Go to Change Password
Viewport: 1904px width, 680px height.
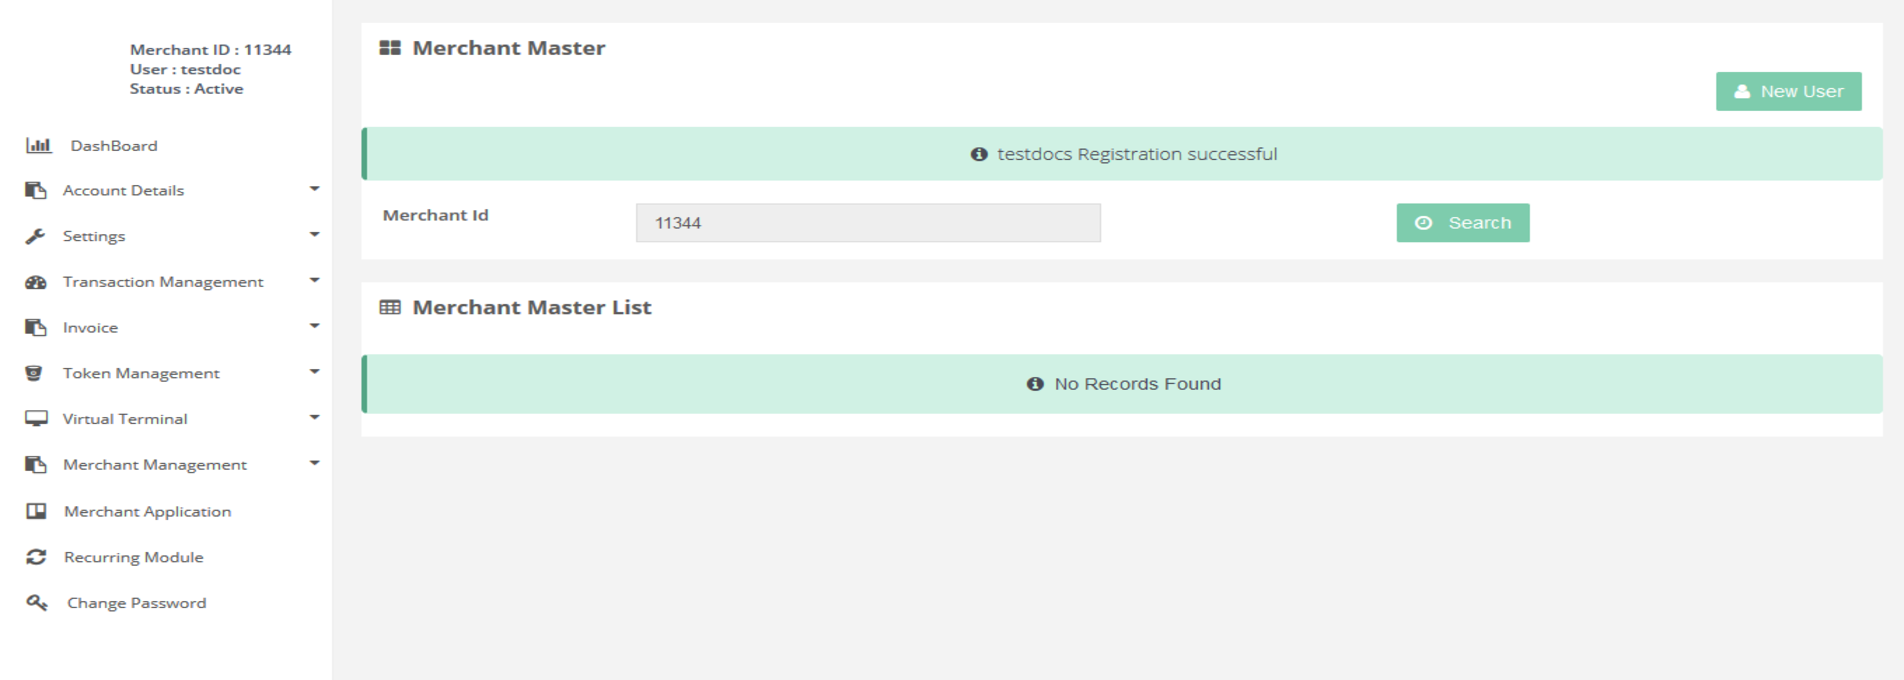pos(136,603)
